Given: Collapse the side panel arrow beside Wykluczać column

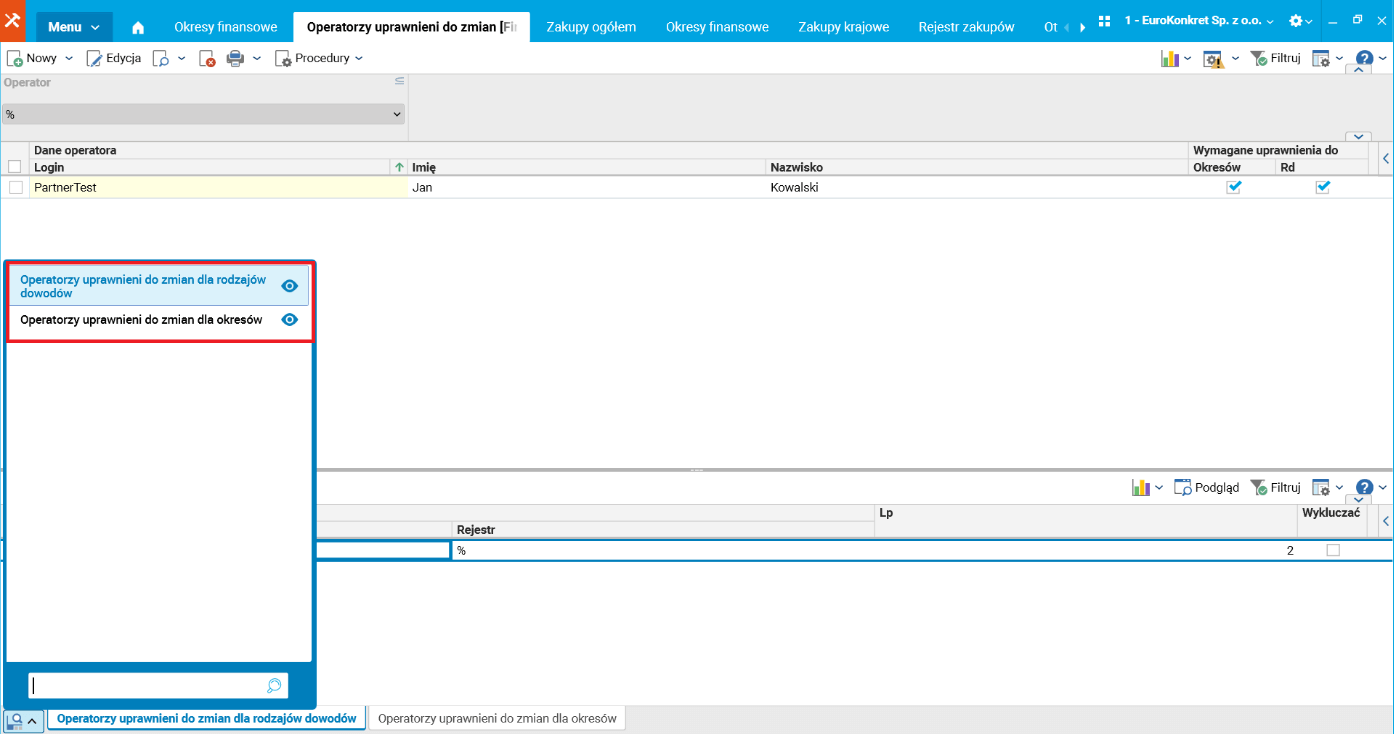Looking at the screenshot, I should 1386,521.
